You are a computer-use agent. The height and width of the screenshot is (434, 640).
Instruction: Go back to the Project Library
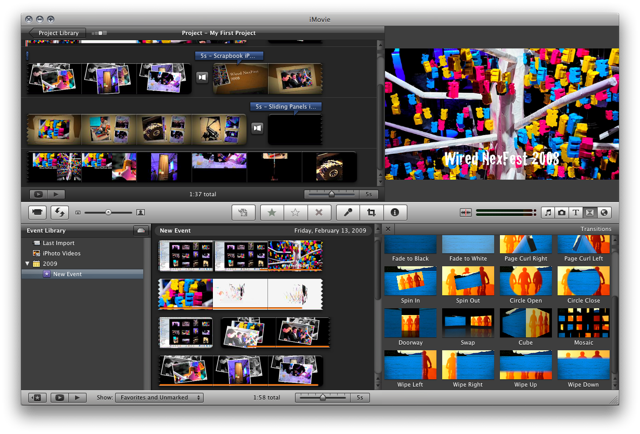(x=57, y=33)
